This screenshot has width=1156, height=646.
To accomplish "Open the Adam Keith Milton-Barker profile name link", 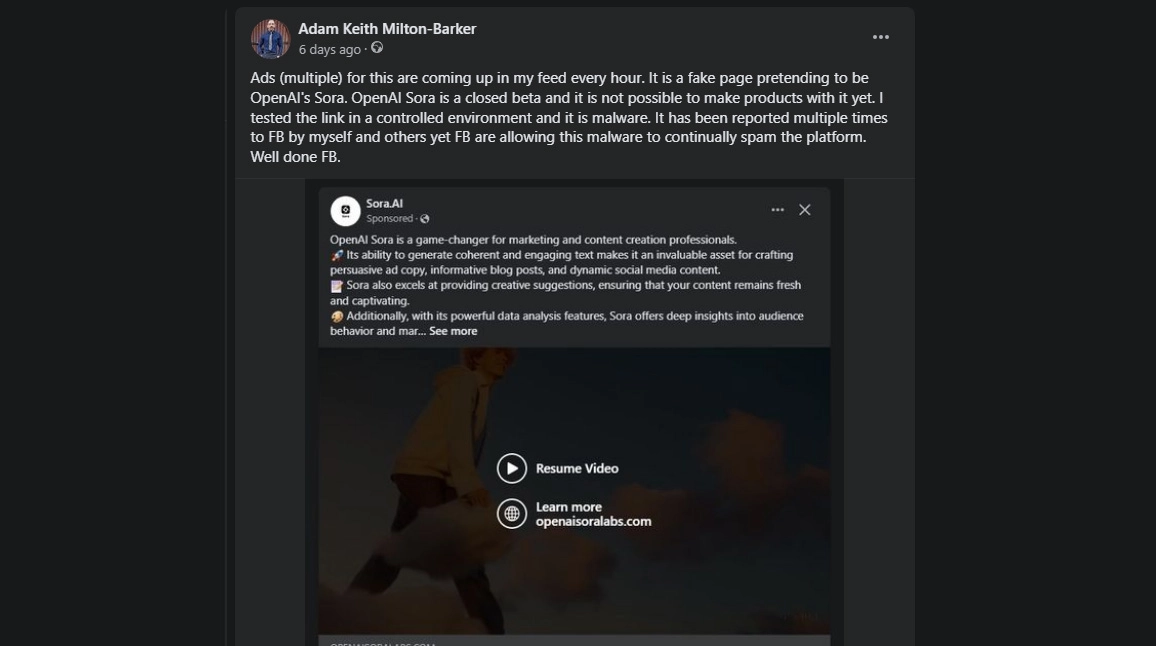I will [x=387, y=29].
